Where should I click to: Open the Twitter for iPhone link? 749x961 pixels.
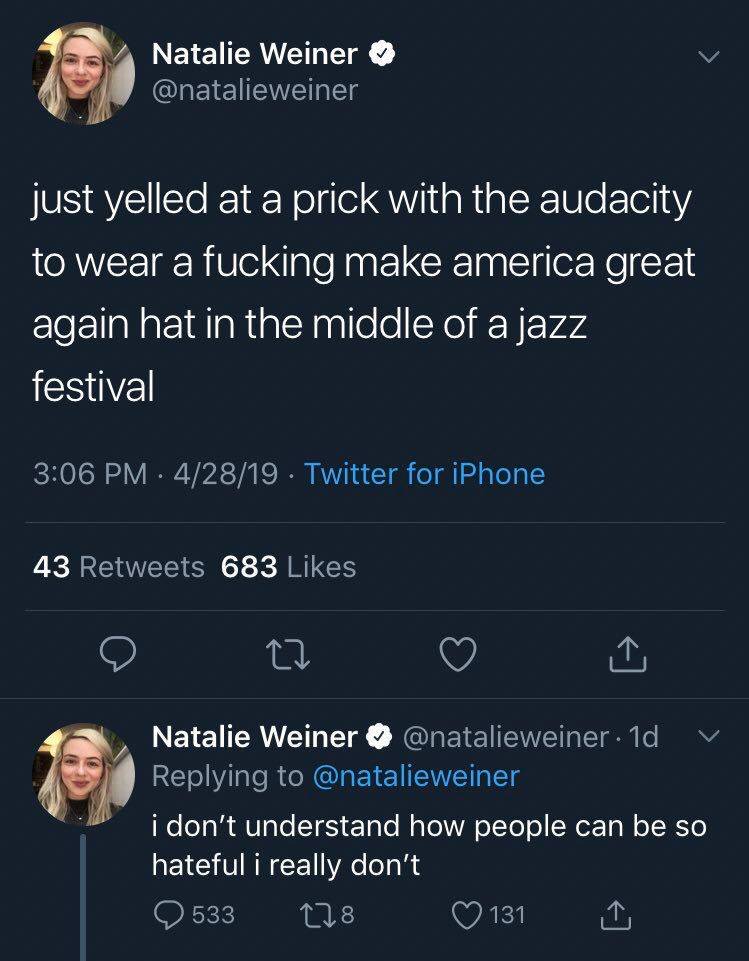pos(424,473)
